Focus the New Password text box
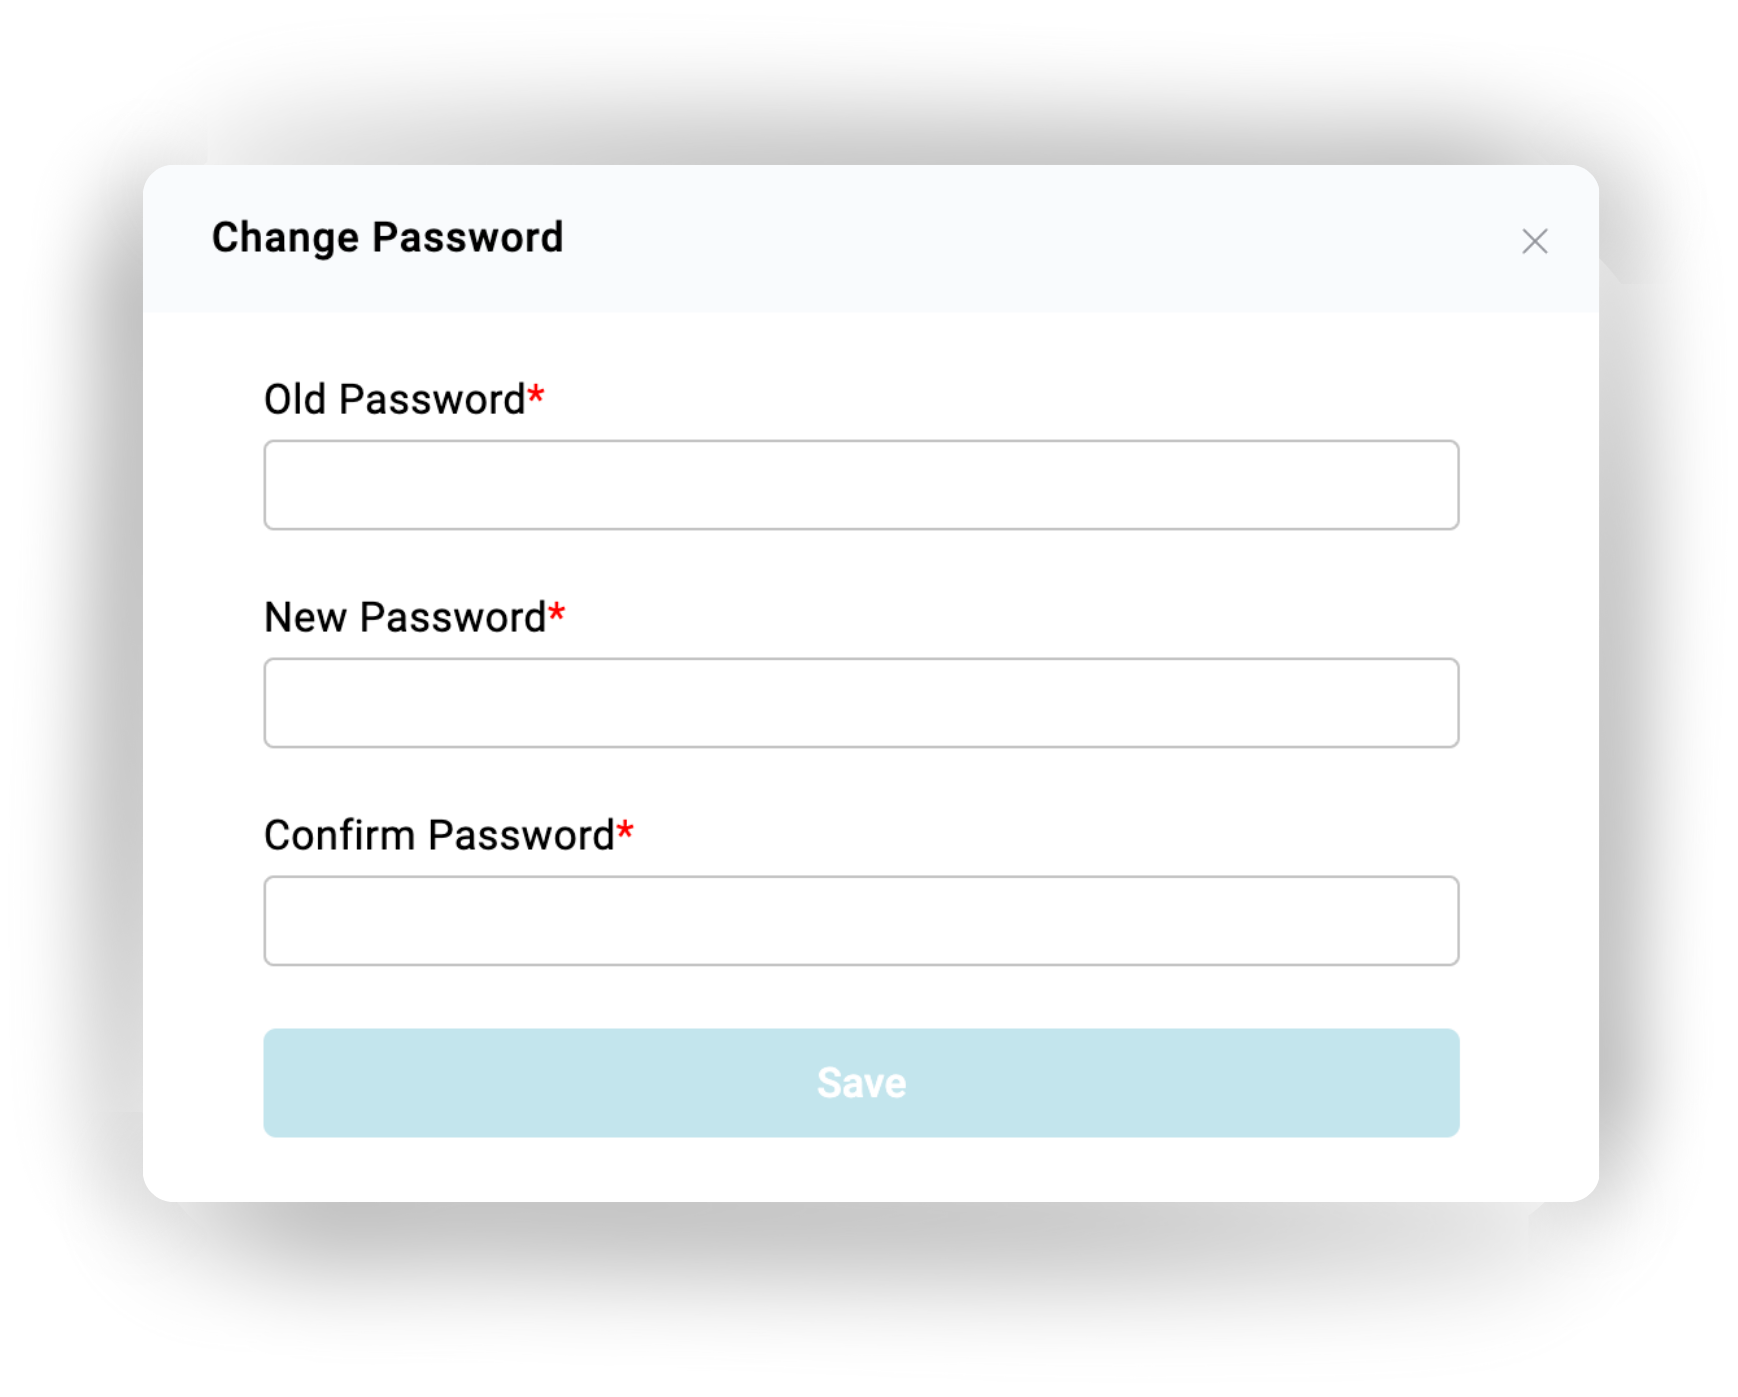1738x1397 pixels. click(861, 703)
